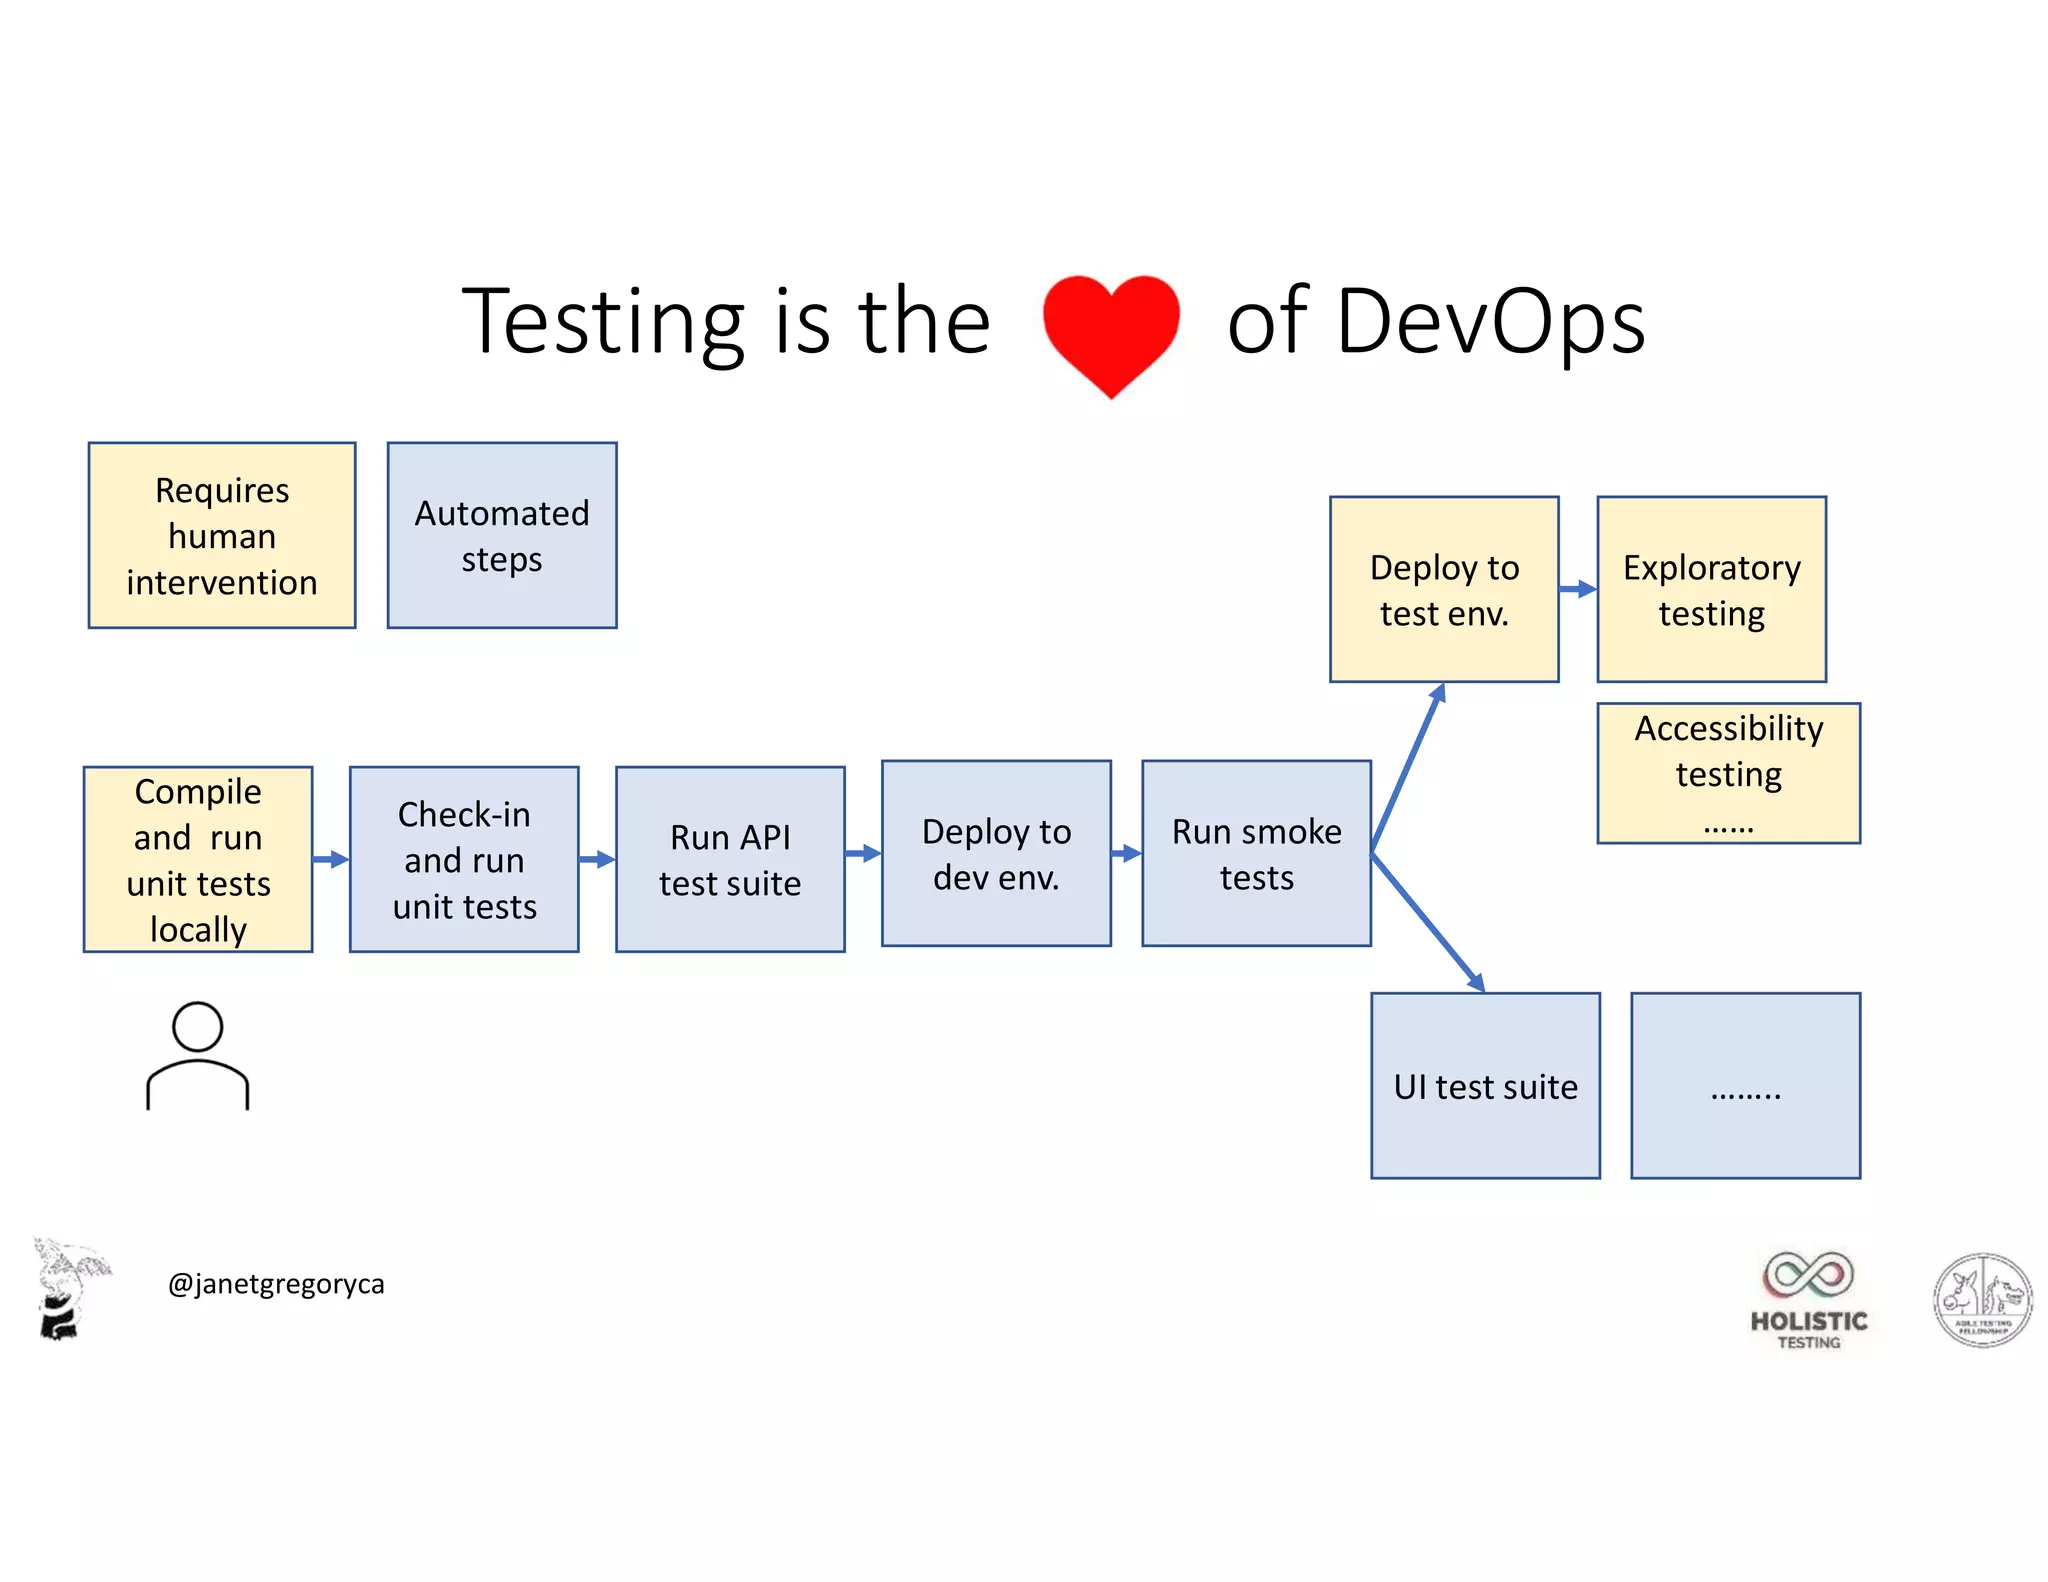Click the dragon logo at bottom left

68,1288
